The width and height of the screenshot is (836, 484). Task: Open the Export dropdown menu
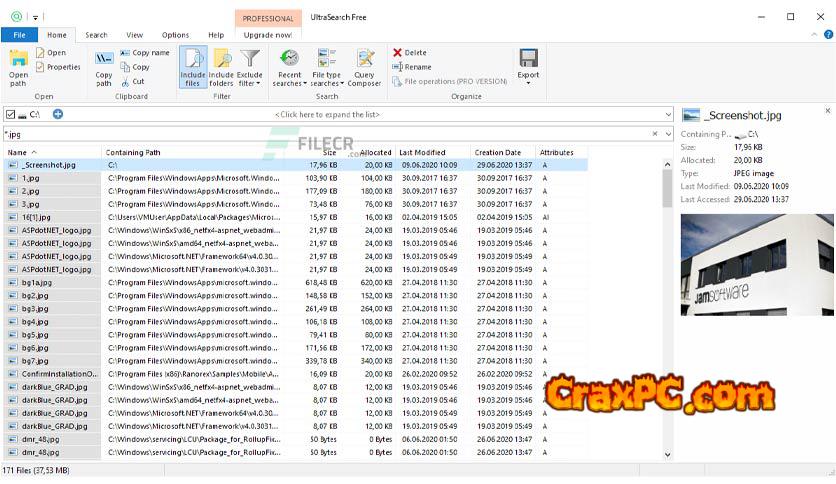click(x=528, y=66)
